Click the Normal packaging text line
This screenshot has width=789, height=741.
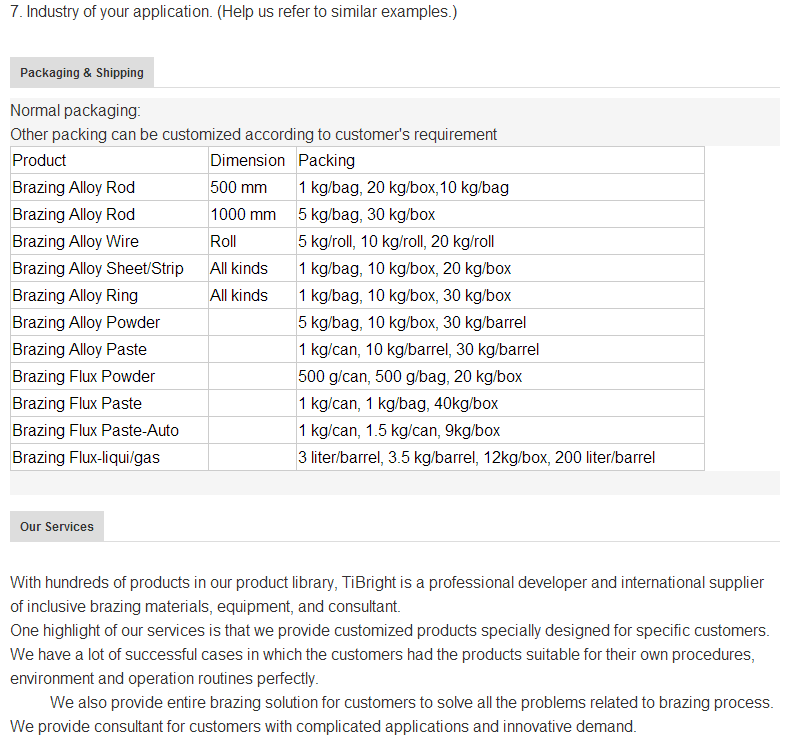[75, 111]
